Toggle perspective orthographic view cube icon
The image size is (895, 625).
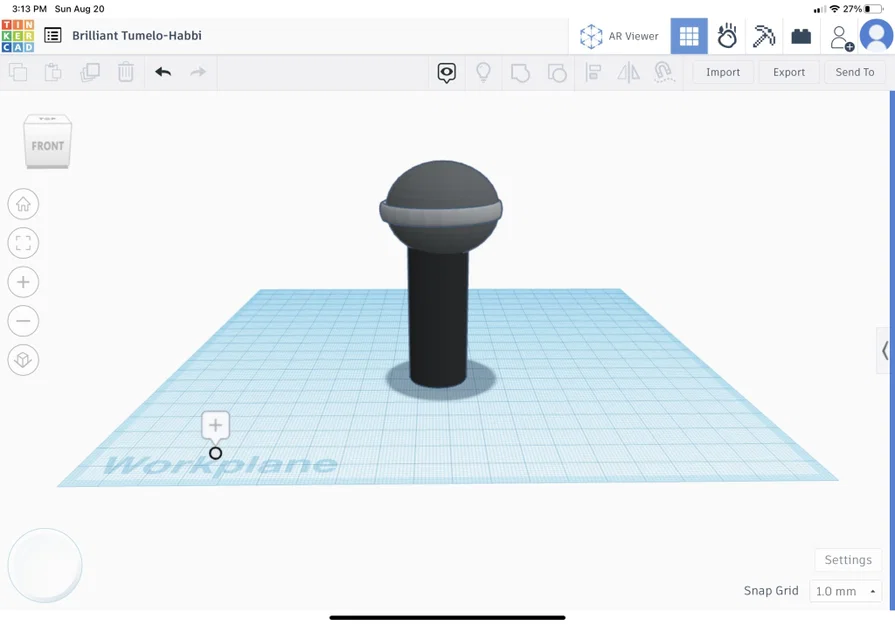(x=23, y=360)
